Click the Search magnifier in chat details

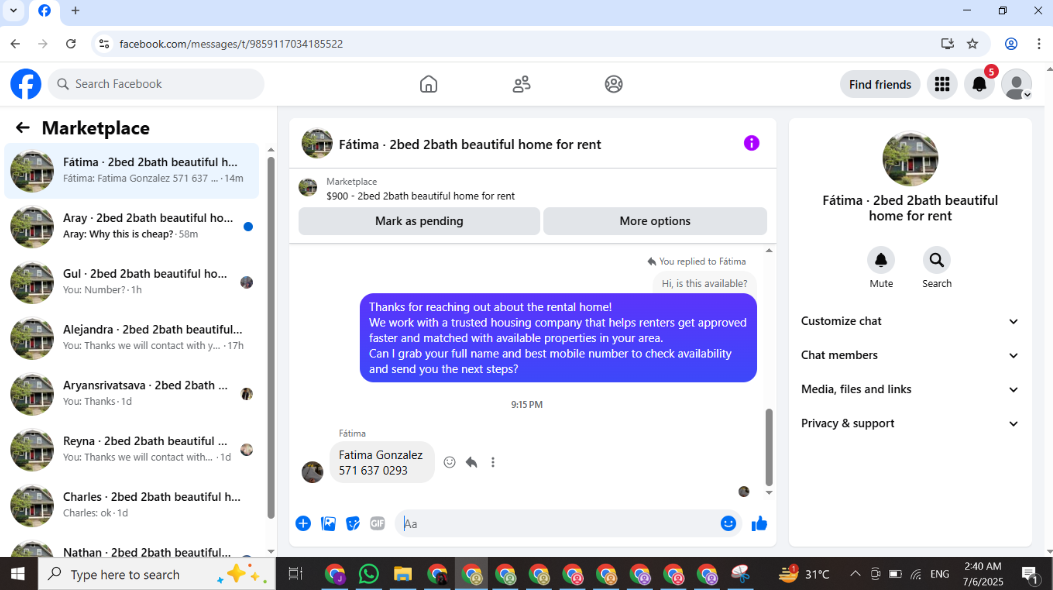click(x=936, y=260)
